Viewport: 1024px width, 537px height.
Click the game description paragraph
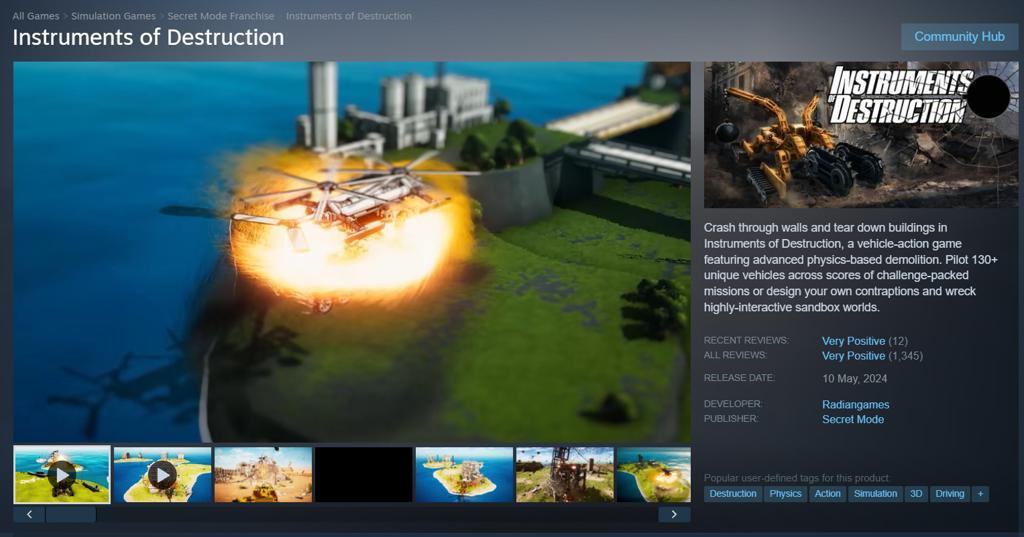pos(851,267)
